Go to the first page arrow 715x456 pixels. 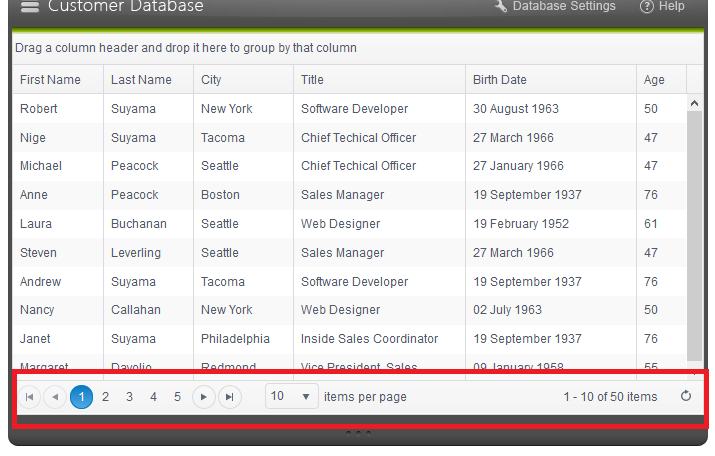[x=30, y=397]
